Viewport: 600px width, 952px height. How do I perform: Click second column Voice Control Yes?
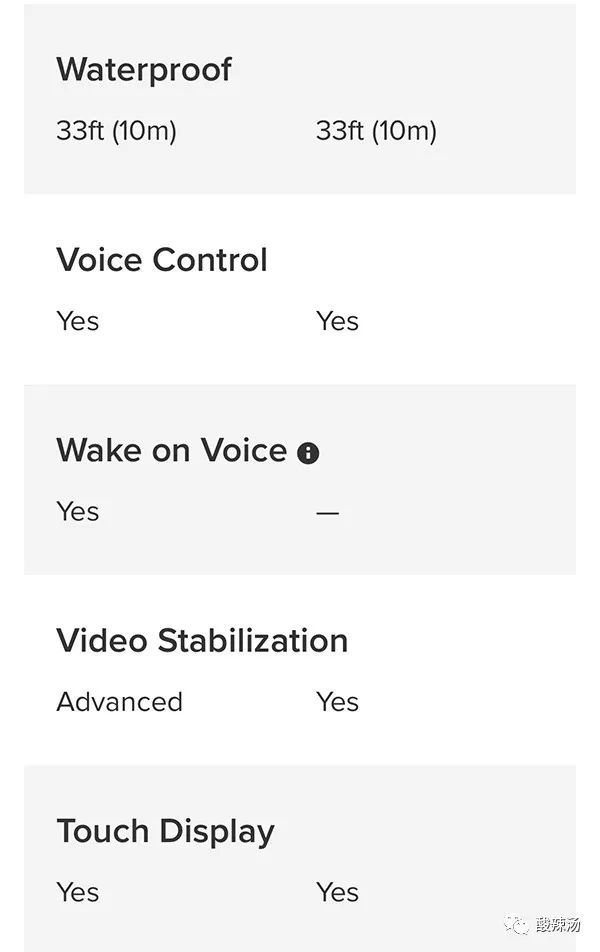click(x=337, y=321)
